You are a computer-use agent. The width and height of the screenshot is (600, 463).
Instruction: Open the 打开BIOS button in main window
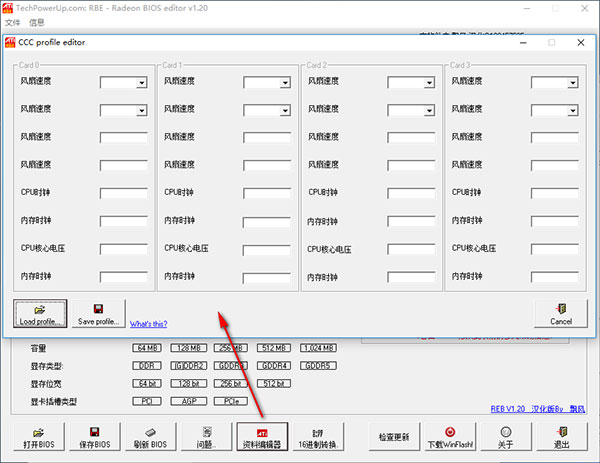tap(39, 437)
